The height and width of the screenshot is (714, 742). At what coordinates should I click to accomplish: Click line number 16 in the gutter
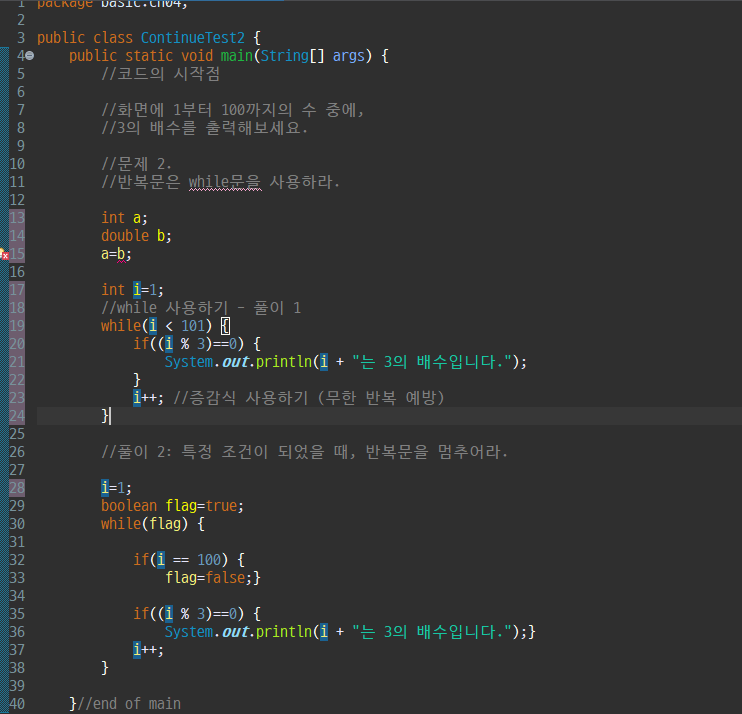tap(17, 272)
